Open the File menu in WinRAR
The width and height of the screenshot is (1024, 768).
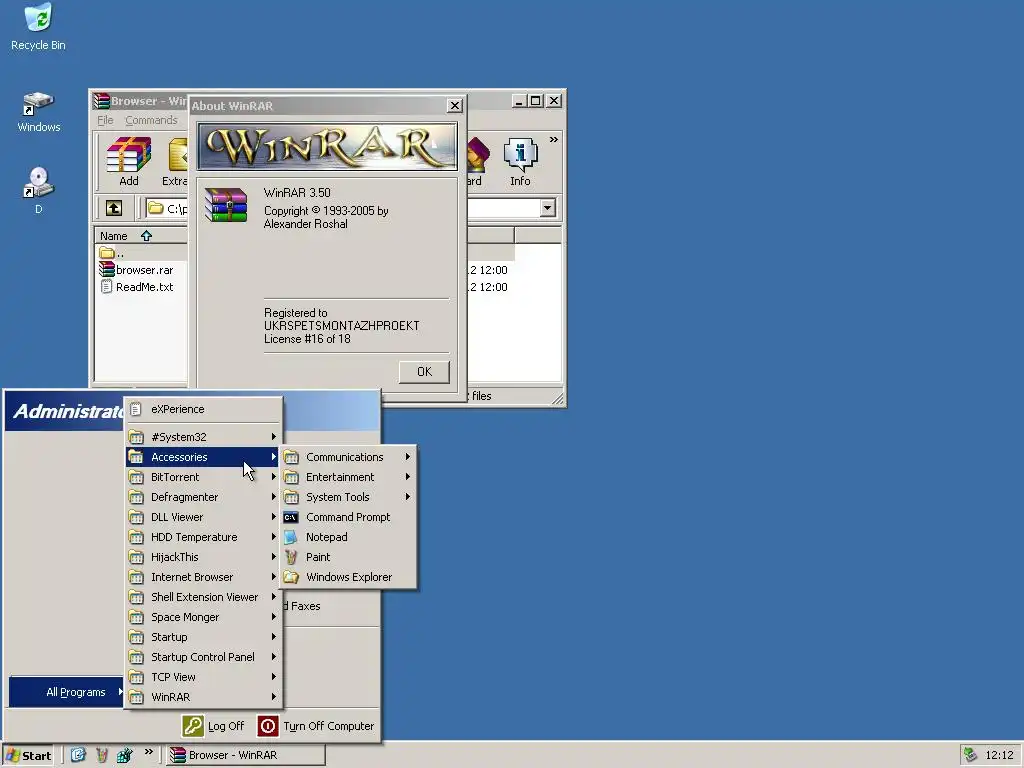coord(105,120)
